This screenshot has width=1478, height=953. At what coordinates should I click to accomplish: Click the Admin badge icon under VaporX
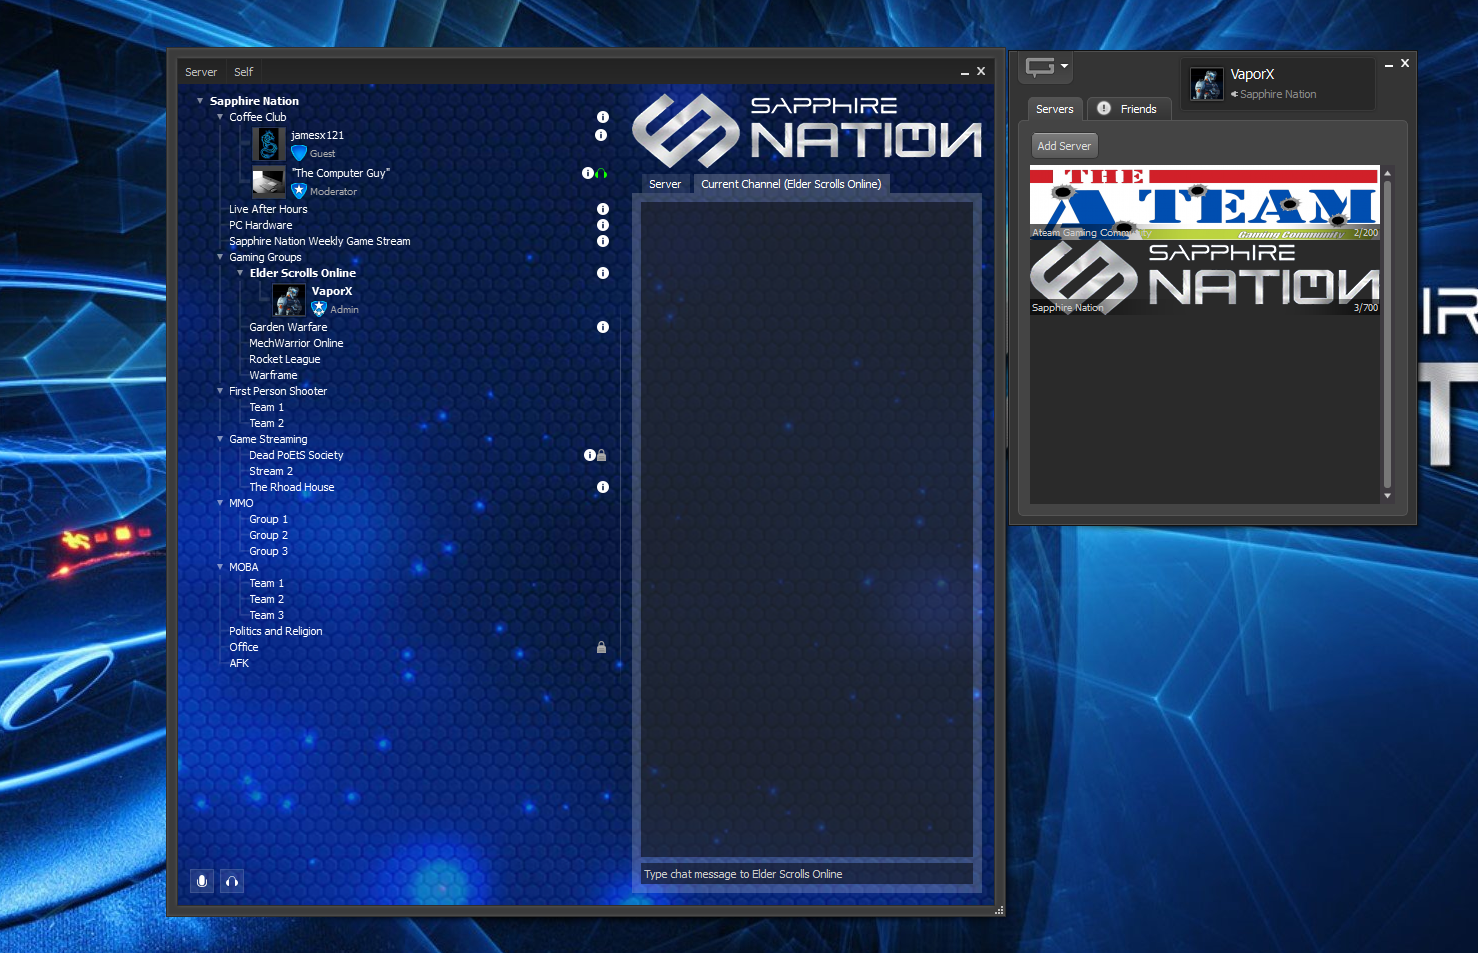coord(319,309)
